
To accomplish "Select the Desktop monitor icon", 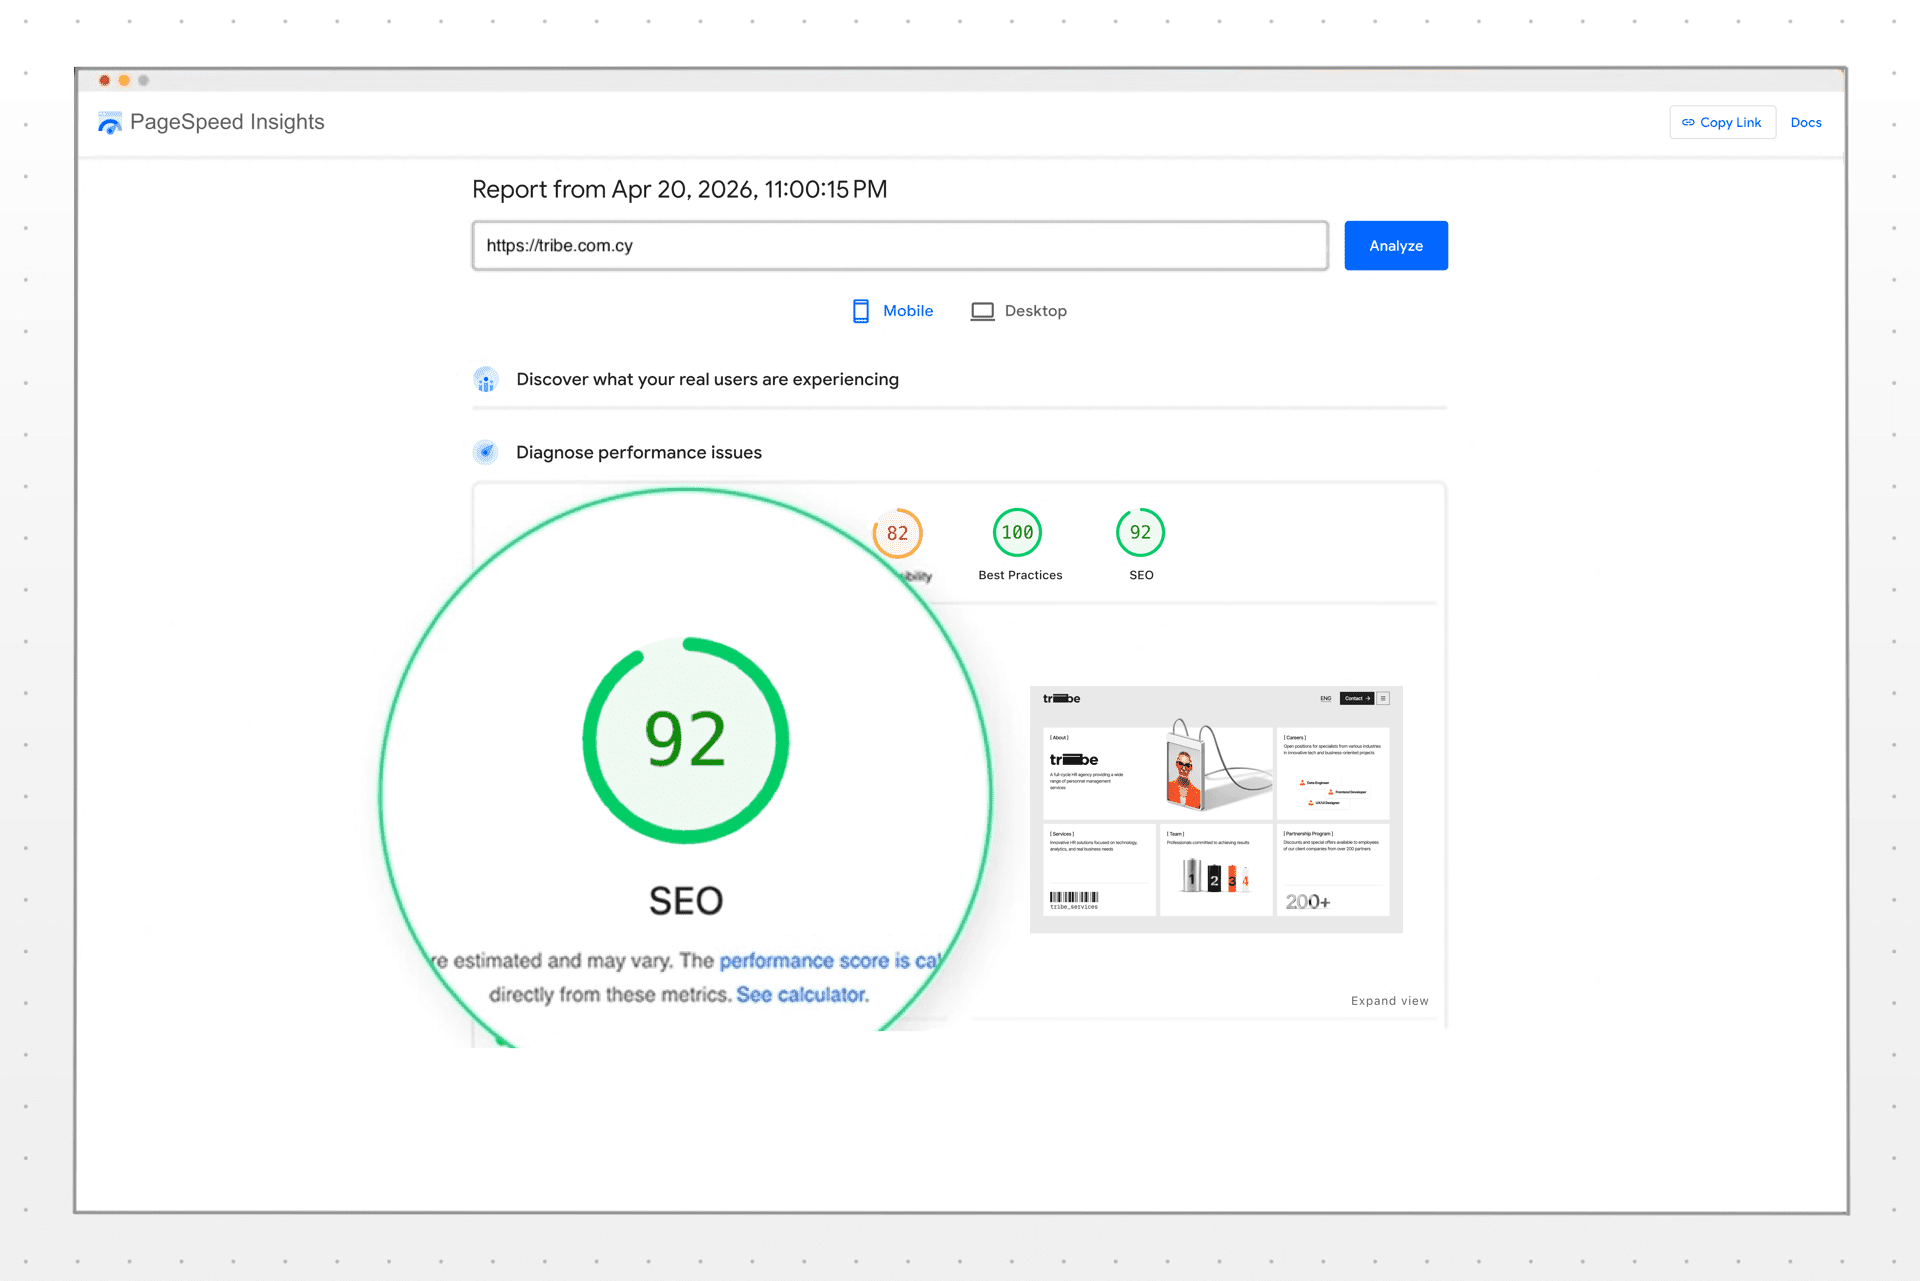I will coord(982,311).
